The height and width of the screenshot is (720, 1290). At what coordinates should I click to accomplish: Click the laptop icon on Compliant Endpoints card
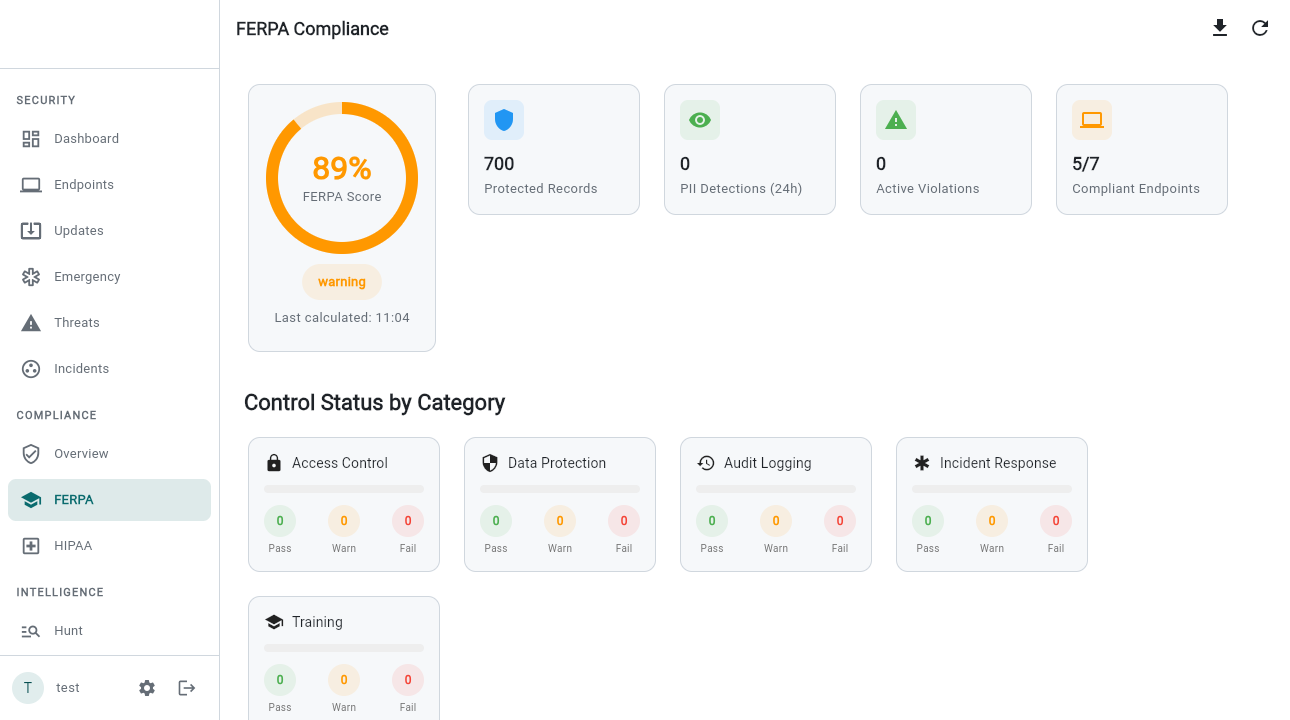[x=1091, y=119]
